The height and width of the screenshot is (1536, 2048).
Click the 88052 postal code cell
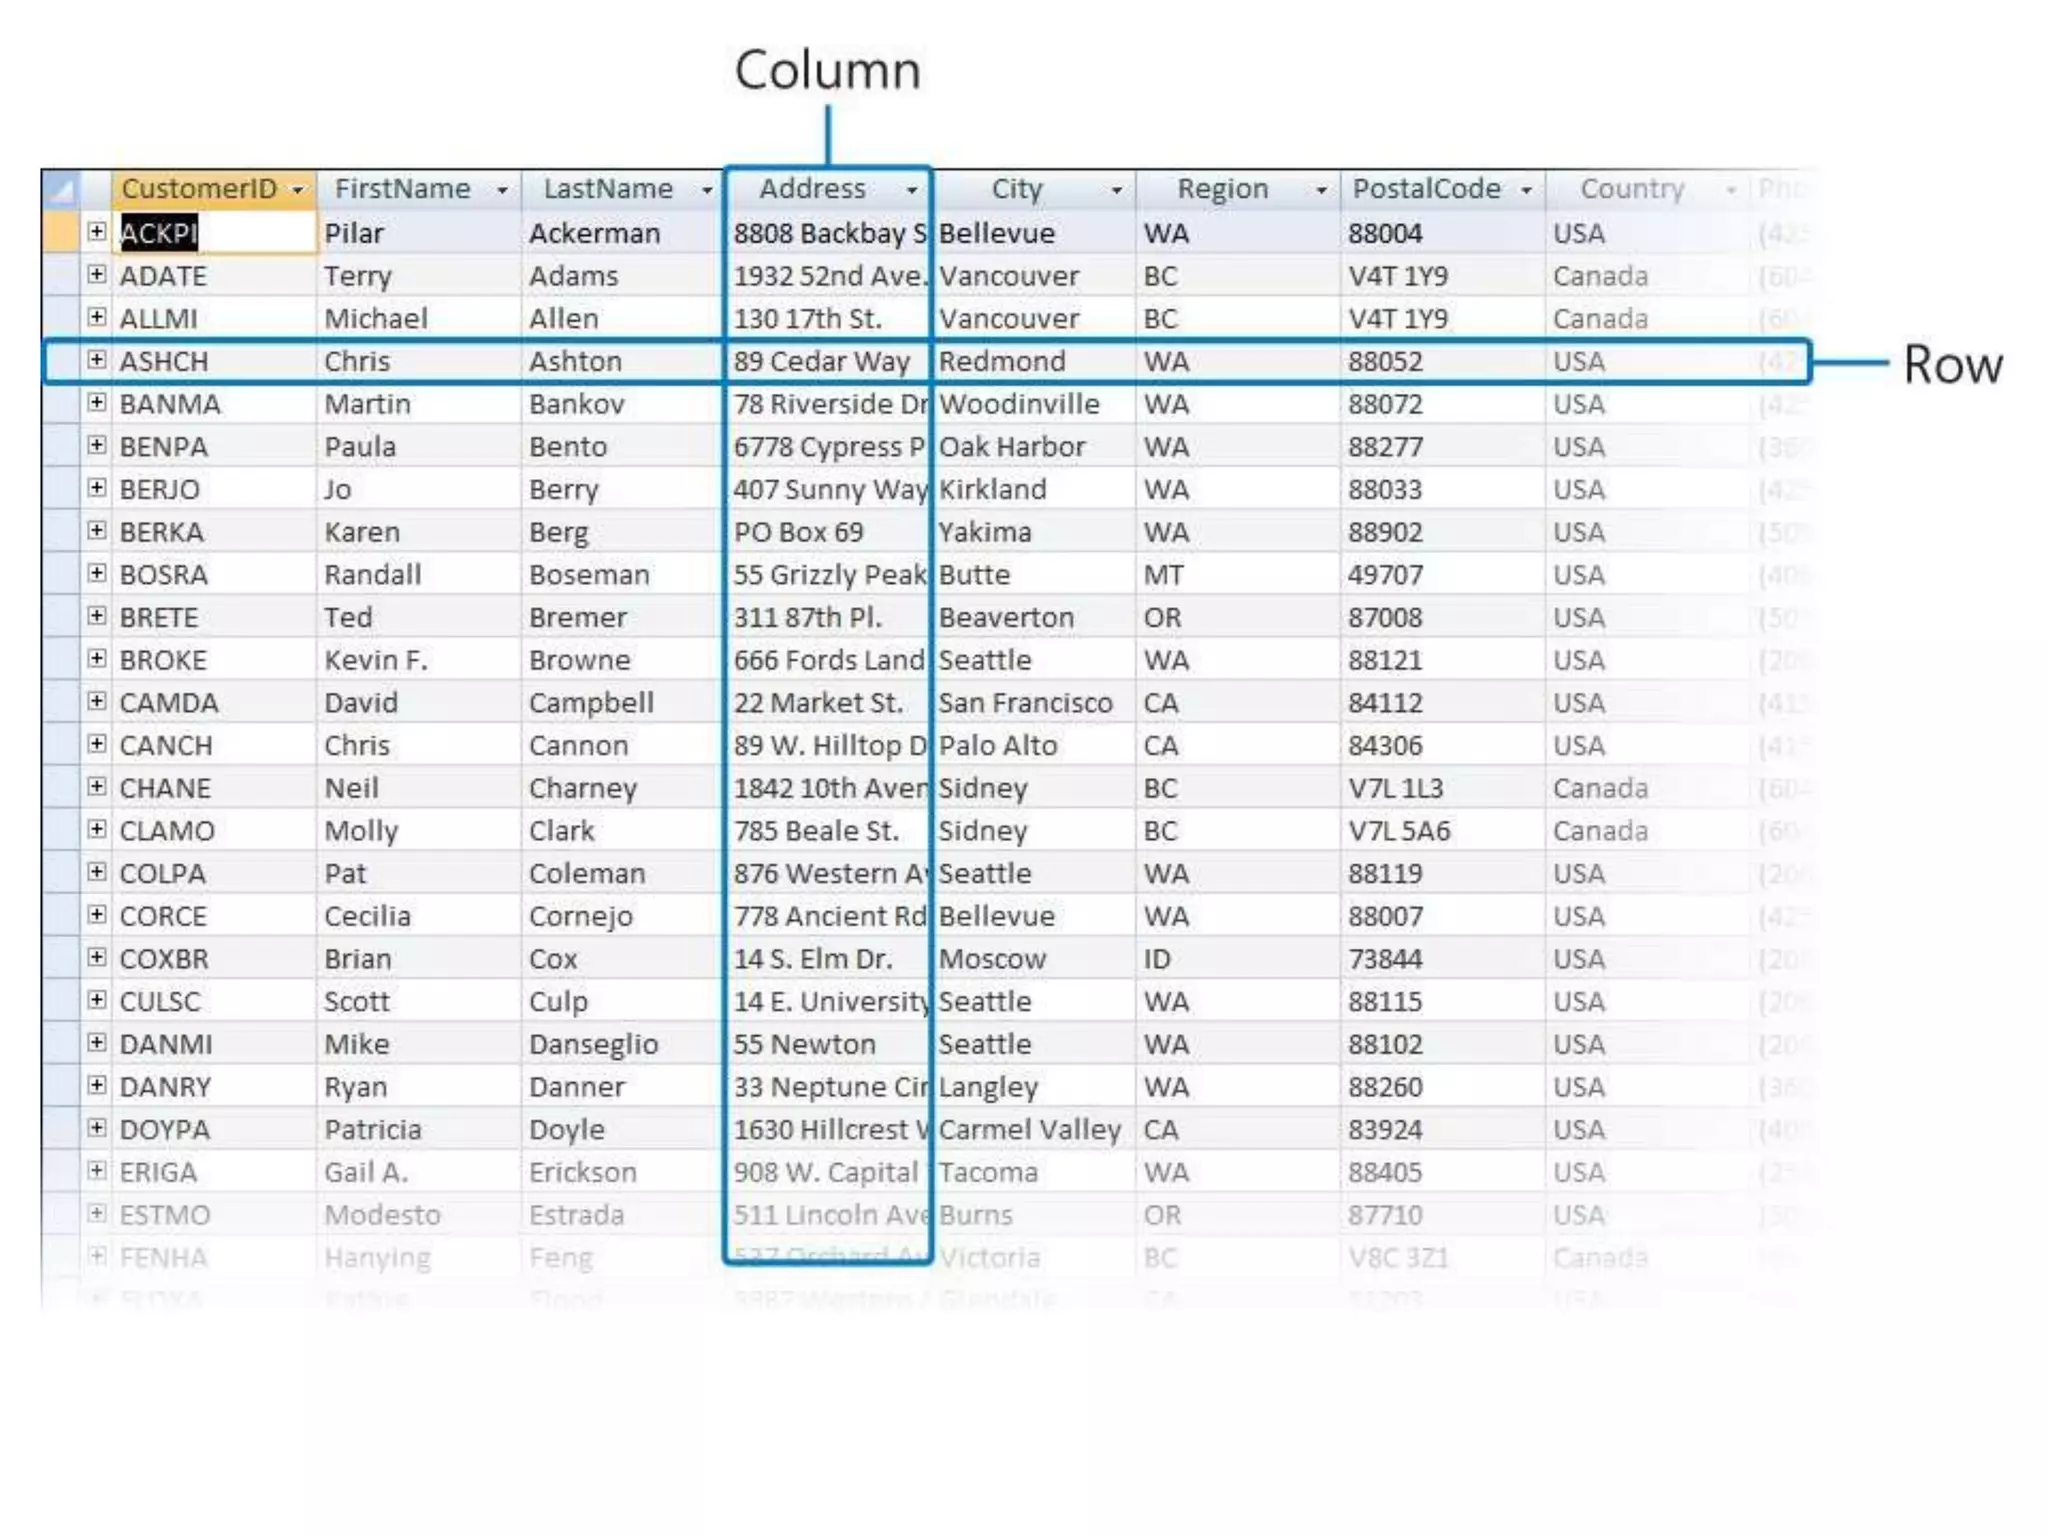1385,361
